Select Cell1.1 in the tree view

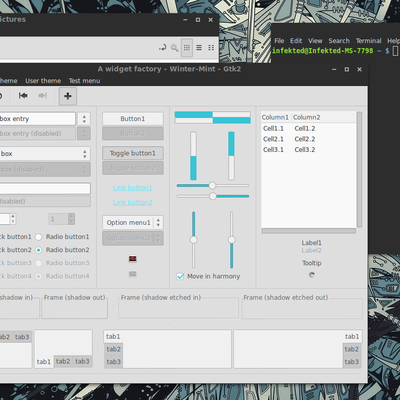pyautogui.click(x=273, y=128)
